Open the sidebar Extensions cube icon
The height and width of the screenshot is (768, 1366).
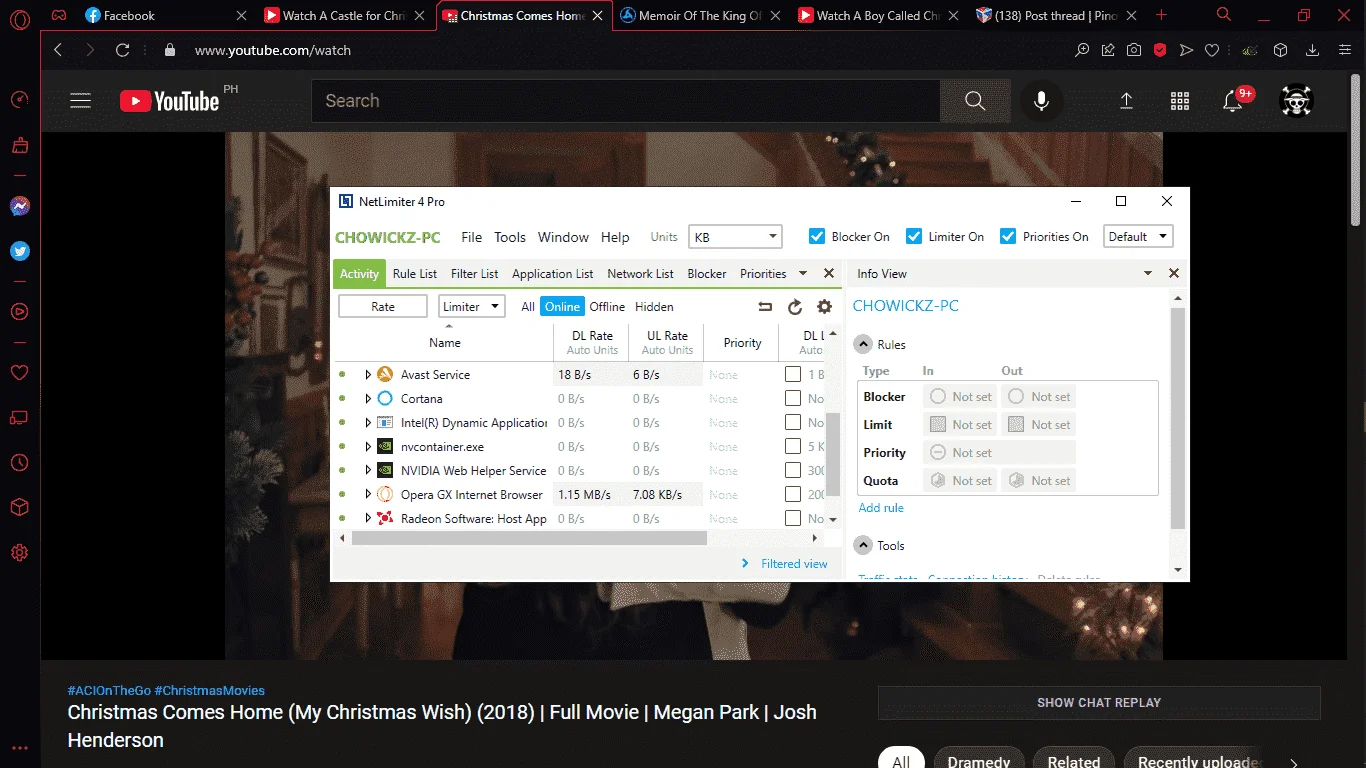click(19, 508)
